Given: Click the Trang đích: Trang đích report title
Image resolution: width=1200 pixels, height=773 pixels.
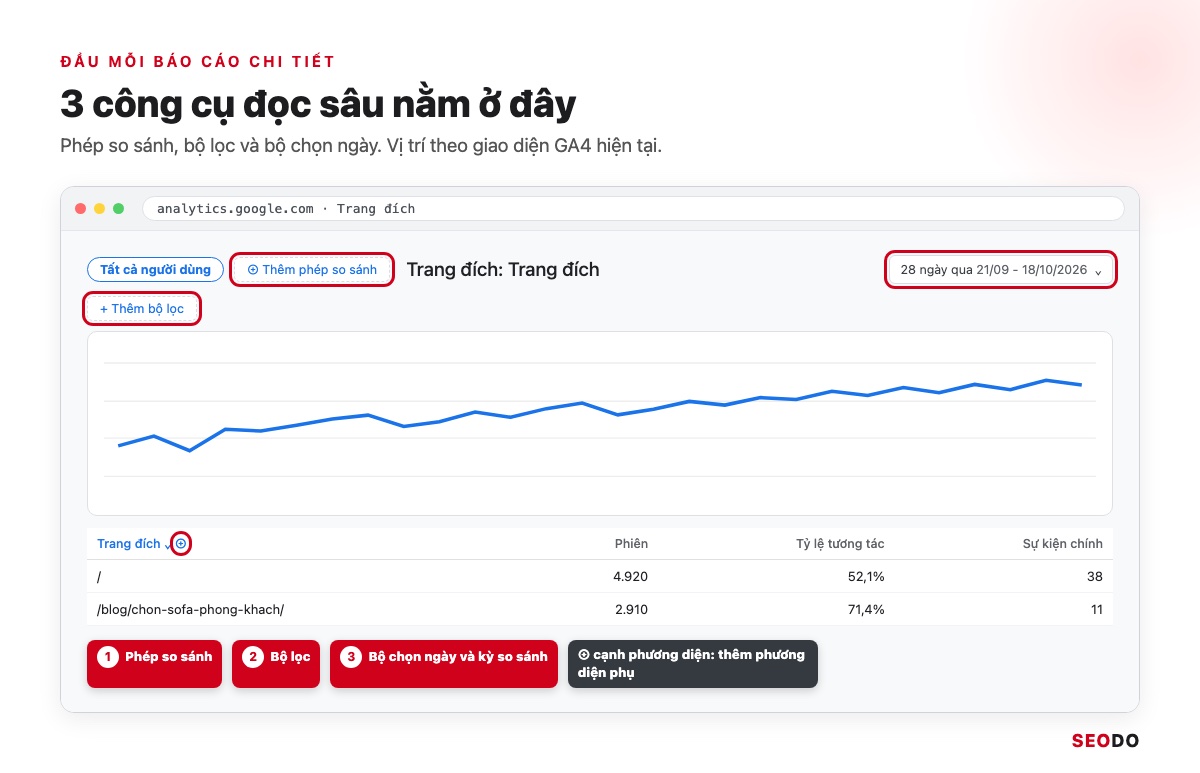Looking at the screenshot, I should pos(503,270).
